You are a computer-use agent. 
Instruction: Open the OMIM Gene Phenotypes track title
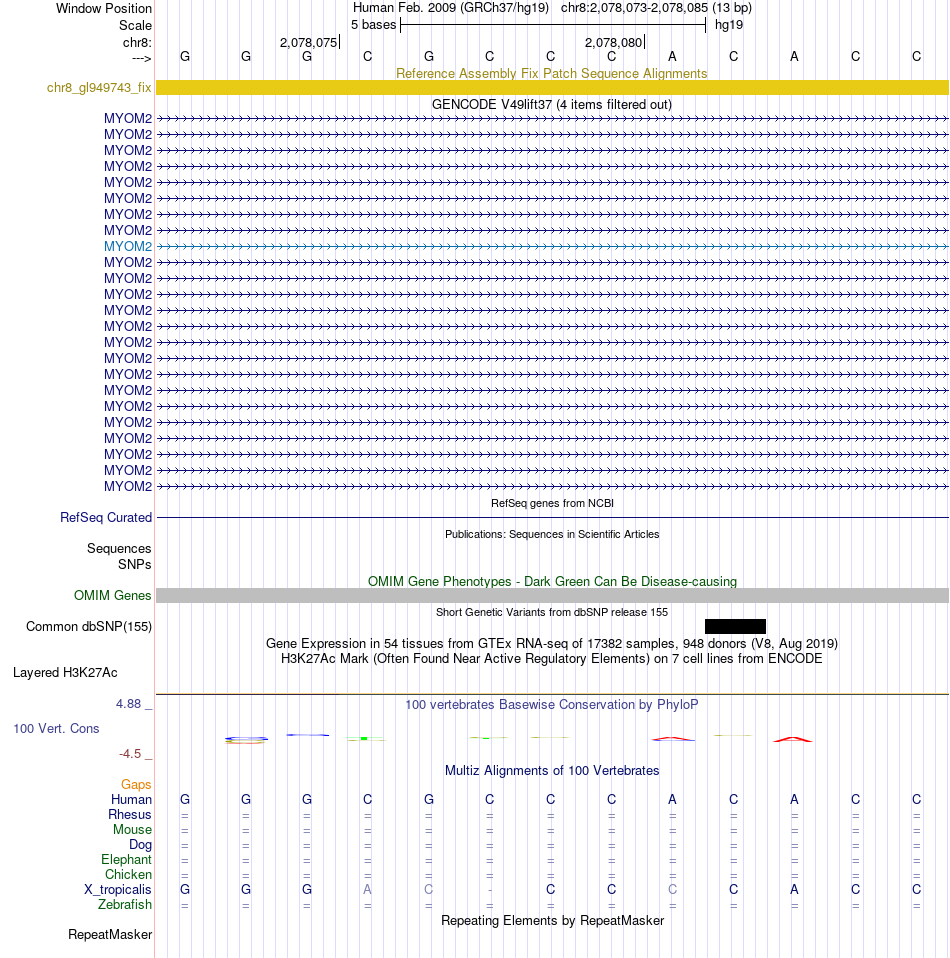pos(552,582)
